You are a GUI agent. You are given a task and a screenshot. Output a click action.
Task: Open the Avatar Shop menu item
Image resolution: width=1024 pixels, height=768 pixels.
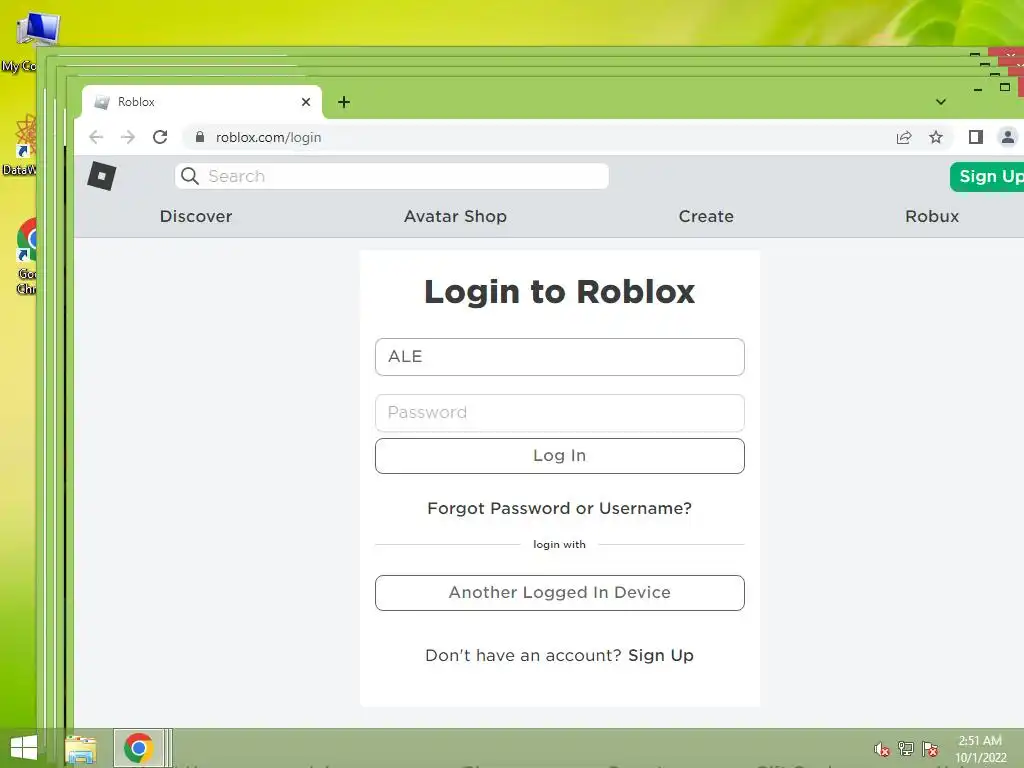tap(455, 216)
